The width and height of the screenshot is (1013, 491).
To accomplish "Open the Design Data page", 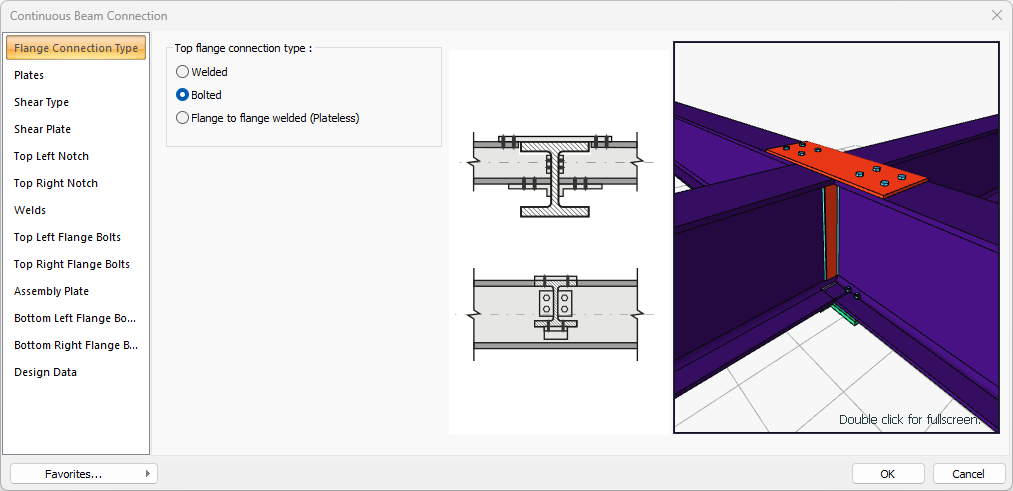I will coord(46,372).
